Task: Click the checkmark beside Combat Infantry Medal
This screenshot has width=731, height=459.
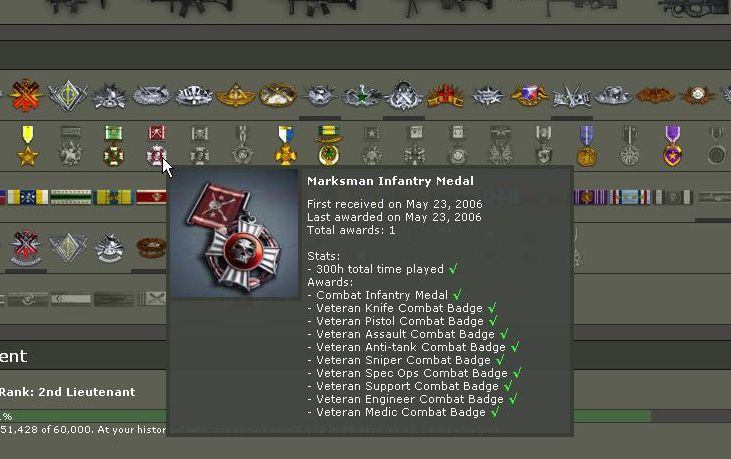Action: click(457, 295)
